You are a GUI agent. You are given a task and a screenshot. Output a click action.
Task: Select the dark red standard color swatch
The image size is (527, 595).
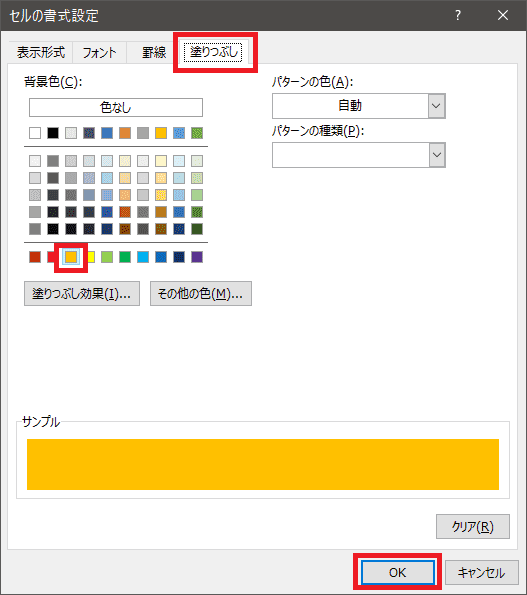click(x=35, y=257)
